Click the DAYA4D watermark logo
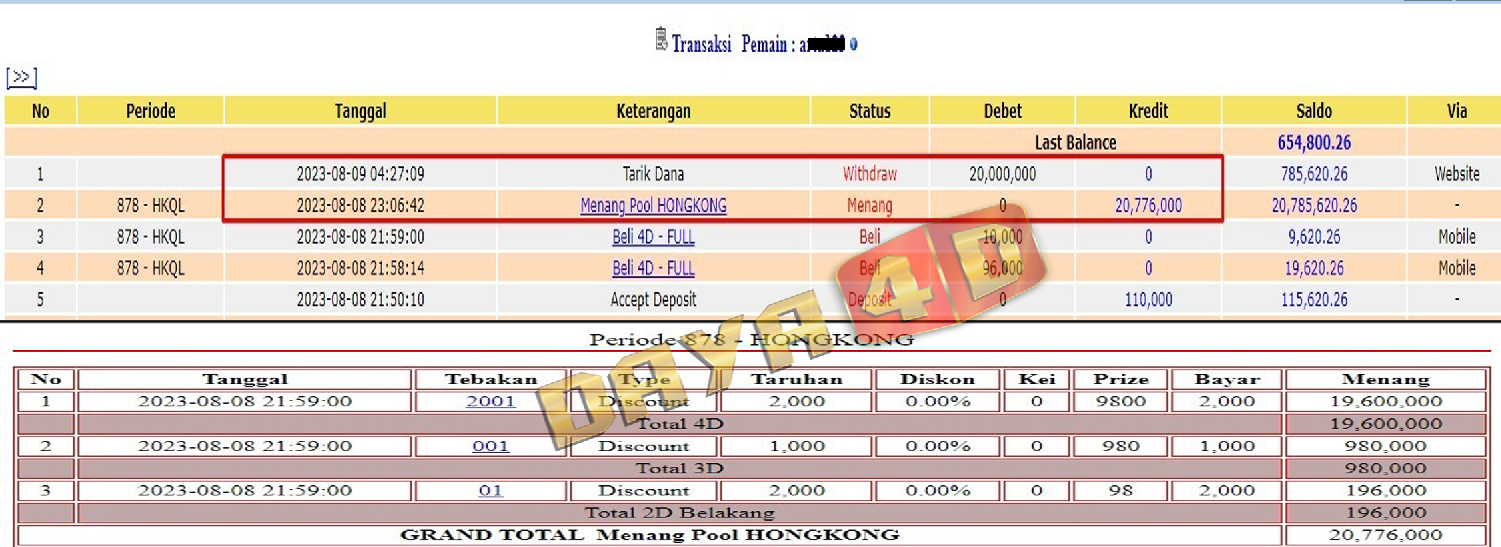1501x547 pixels. pyautogui.click(x=790, y=330)
